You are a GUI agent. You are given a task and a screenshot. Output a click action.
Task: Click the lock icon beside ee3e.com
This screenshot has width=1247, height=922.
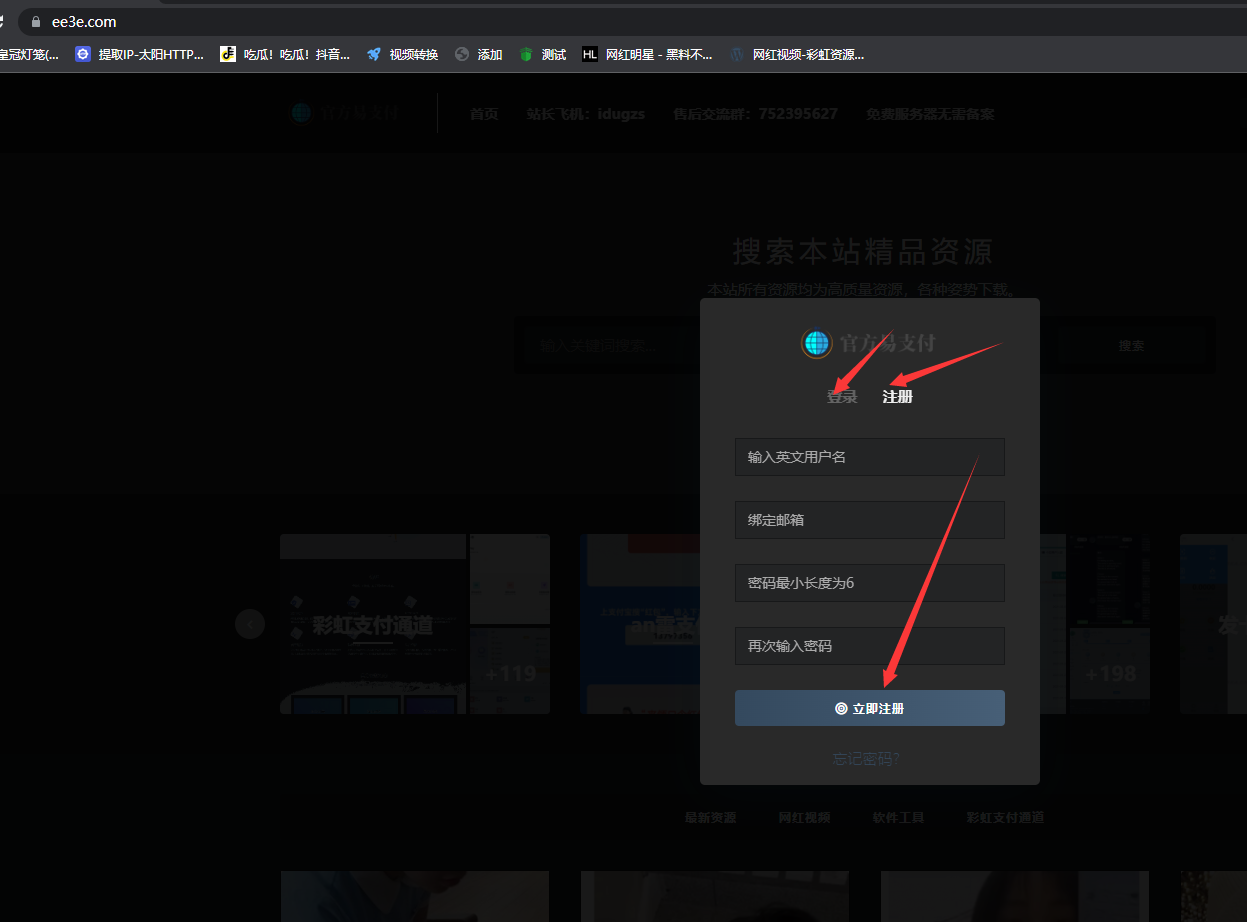[36, 21]
